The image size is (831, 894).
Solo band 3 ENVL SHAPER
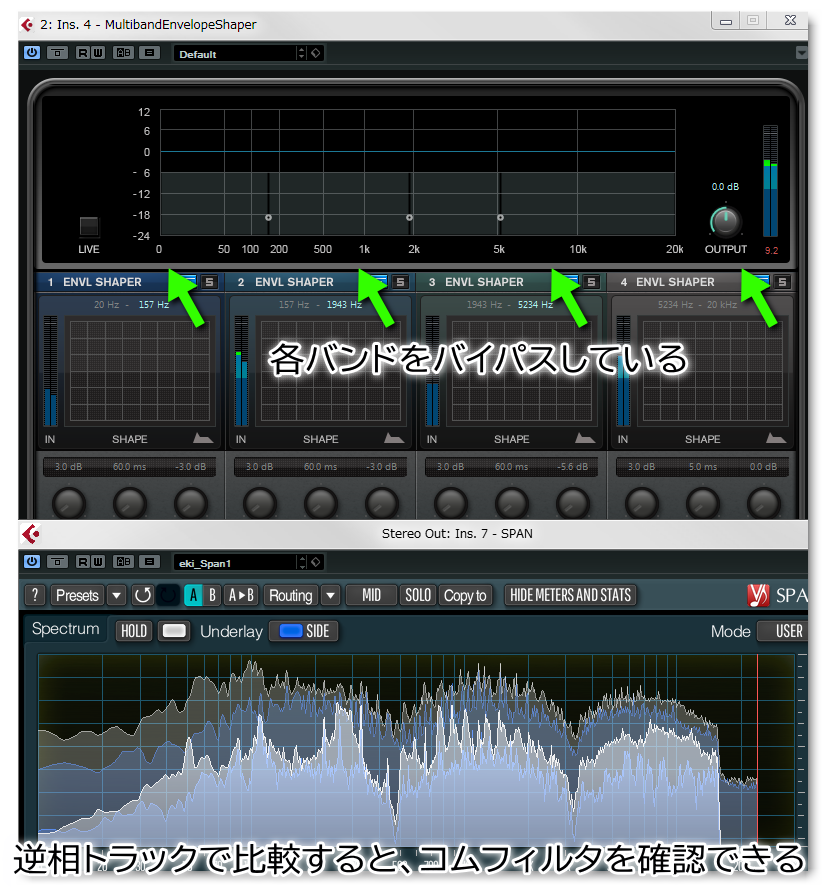coord(591,282)
